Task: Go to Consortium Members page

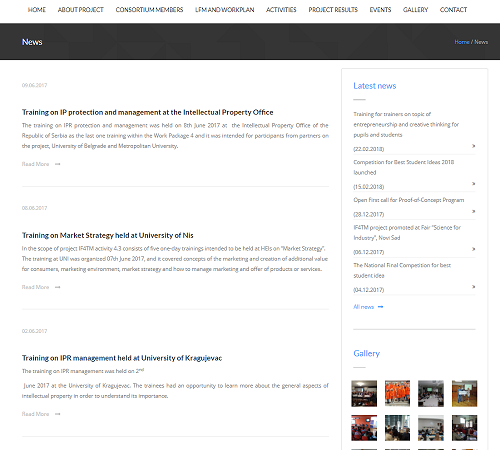Action: tap(149, 10)
